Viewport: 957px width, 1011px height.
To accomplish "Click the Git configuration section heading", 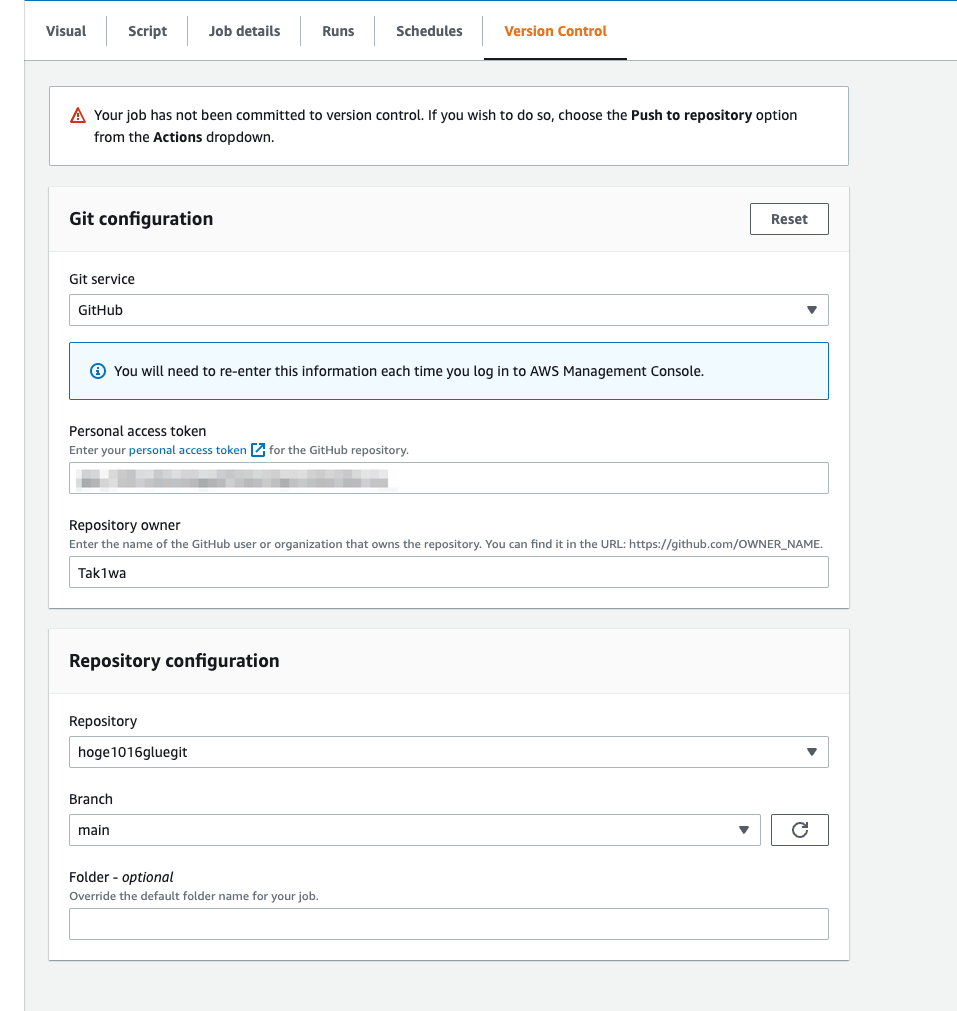I will pyautogui.click(x=141, y=218).
